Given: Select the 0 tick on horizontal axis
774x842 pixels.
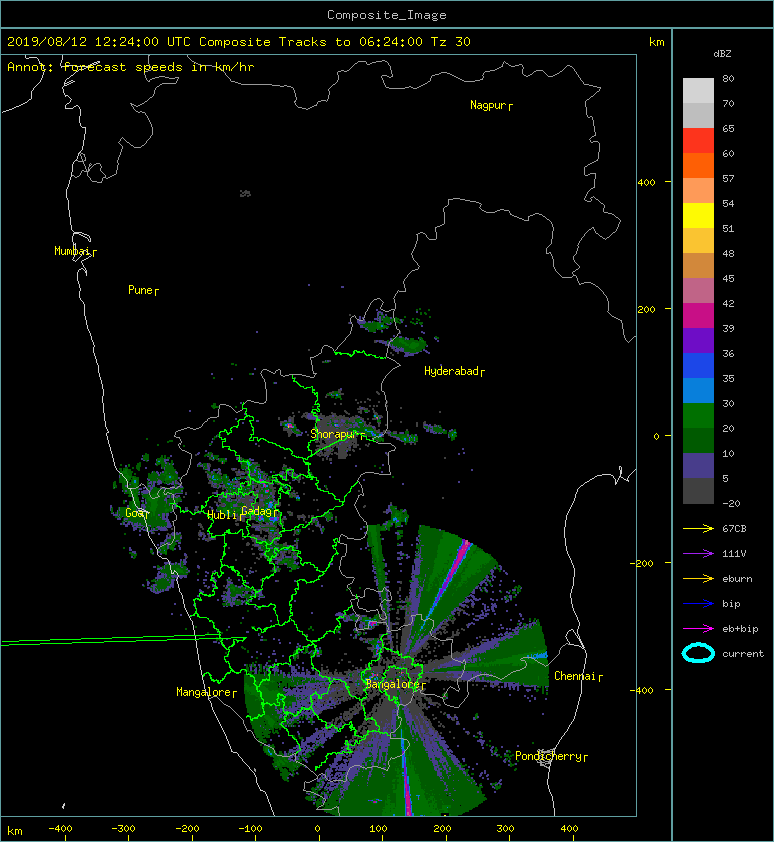Looking at the screenshot, I should tap(317, 829).
